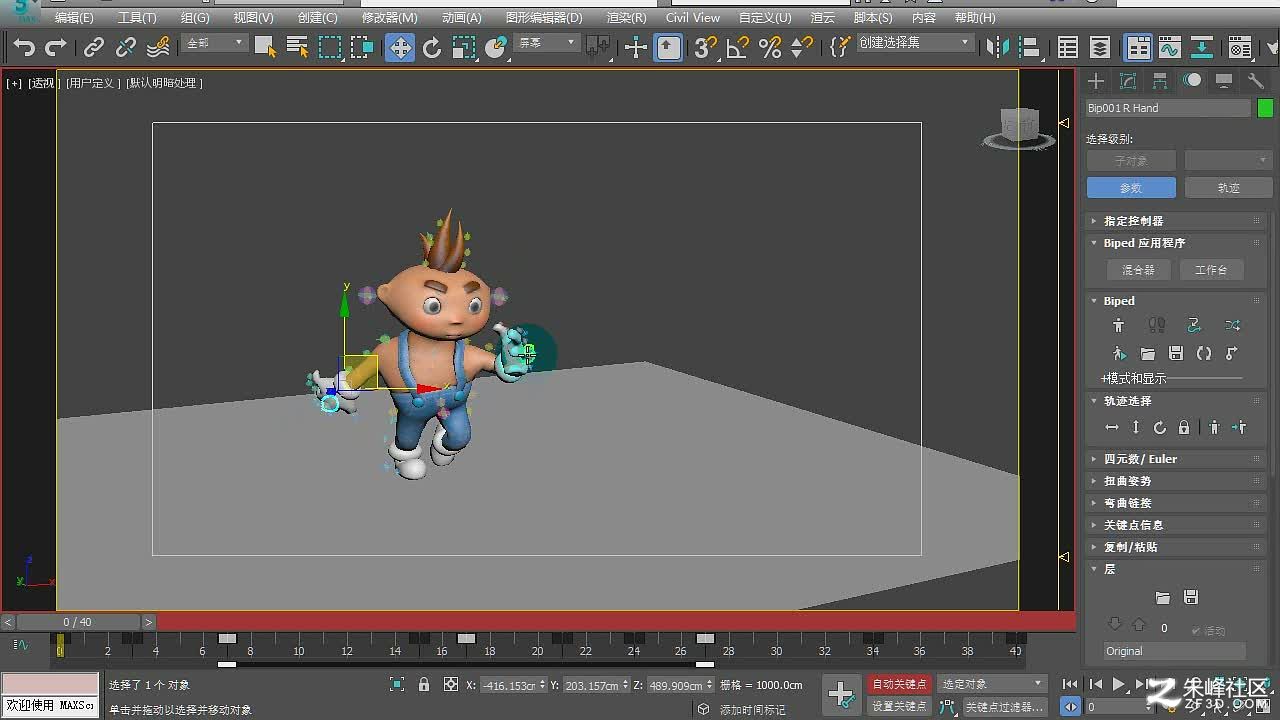
Task: Toggle the Percent Snap button
Action: click(x=770, y=47)
